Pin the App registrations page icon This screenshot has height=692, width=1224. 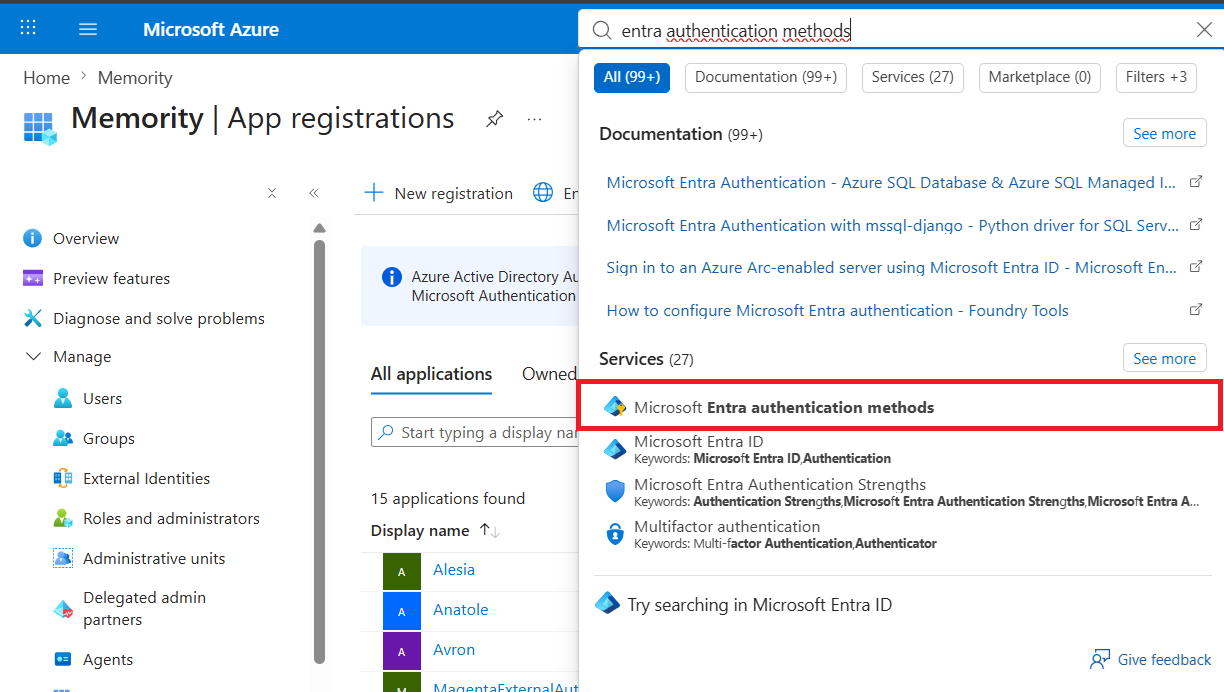click(x=494, y=119)
